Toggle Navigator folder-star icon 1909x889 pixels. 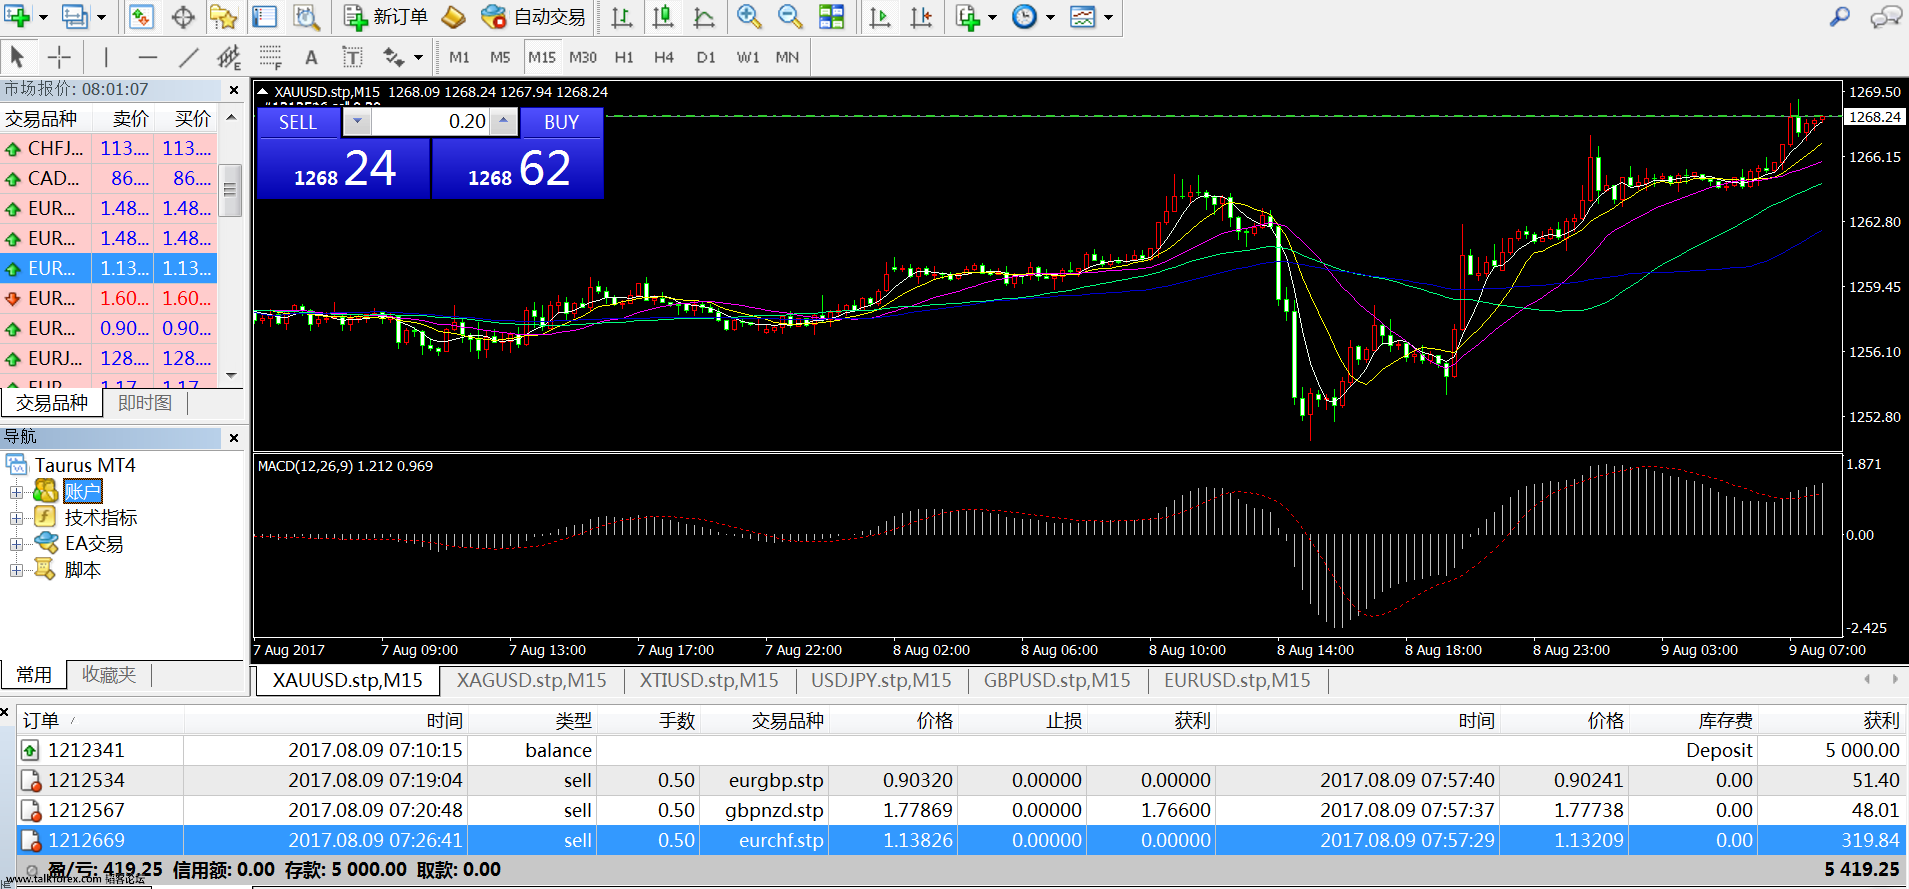223,16
